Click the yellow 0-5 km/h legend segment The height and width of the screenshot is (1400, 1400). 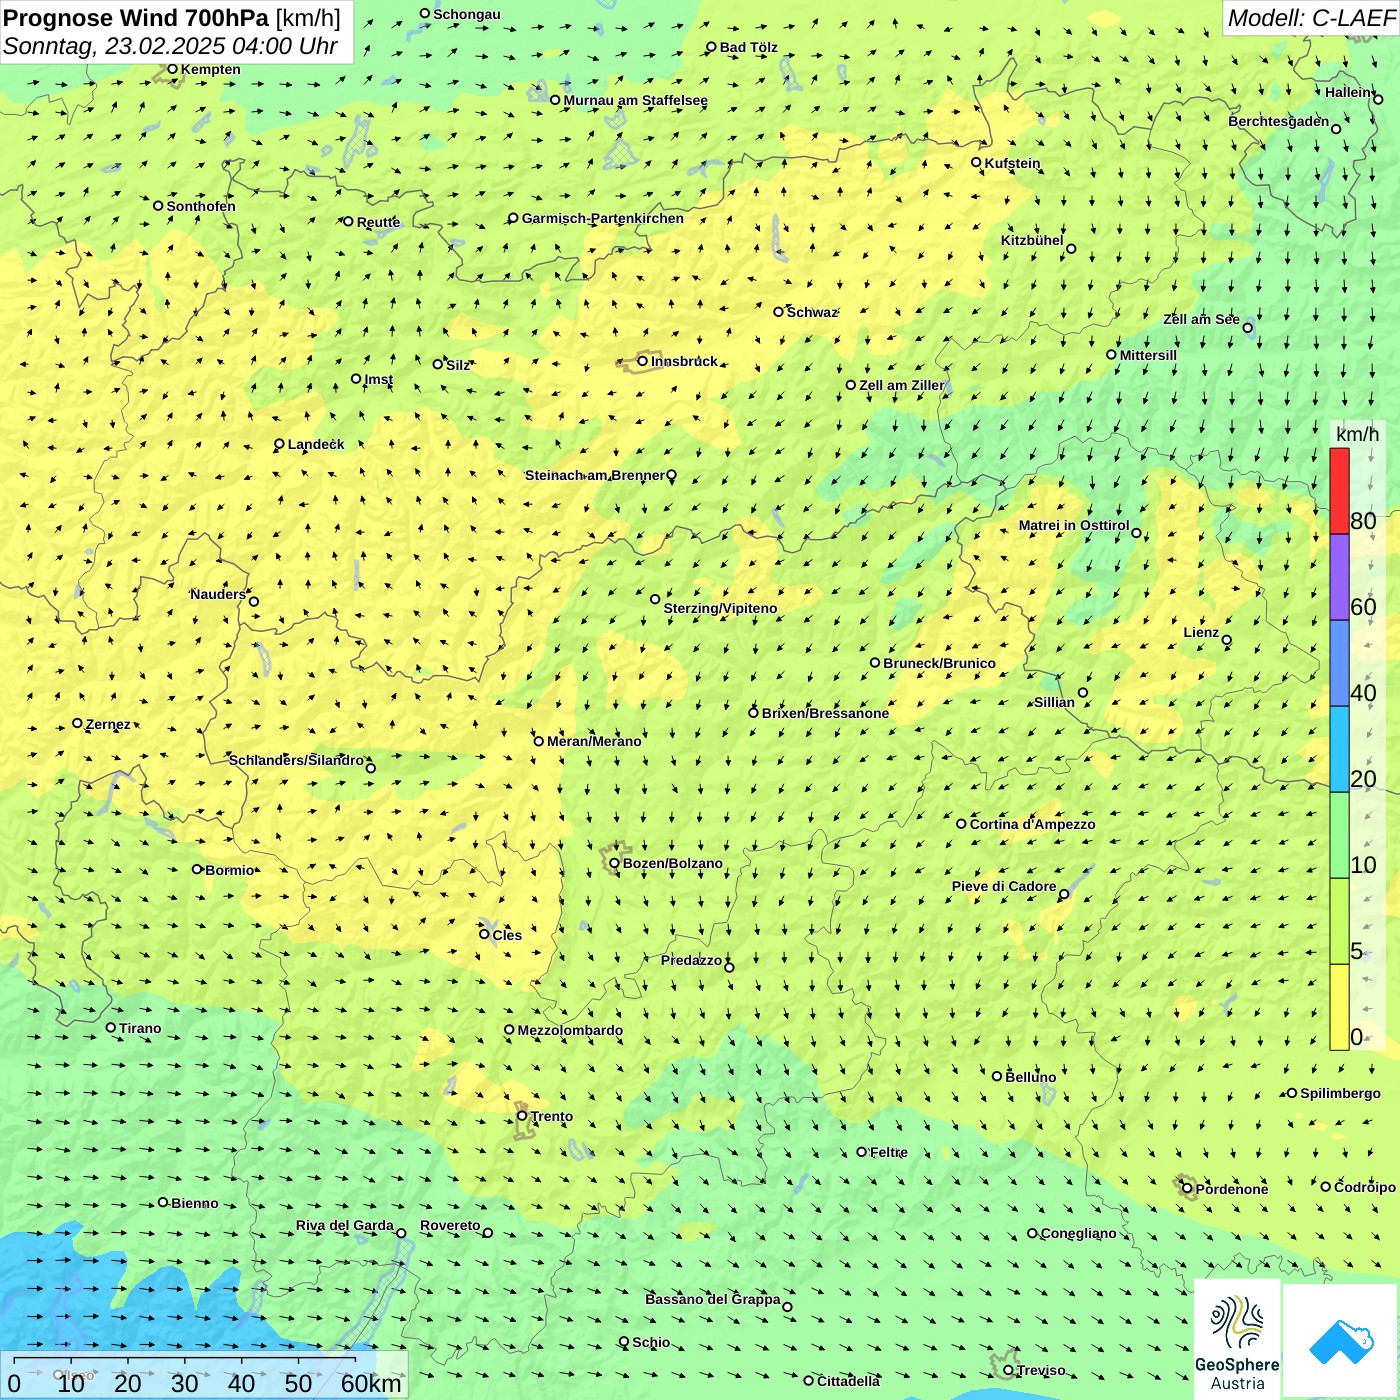click(1339, 1007)
